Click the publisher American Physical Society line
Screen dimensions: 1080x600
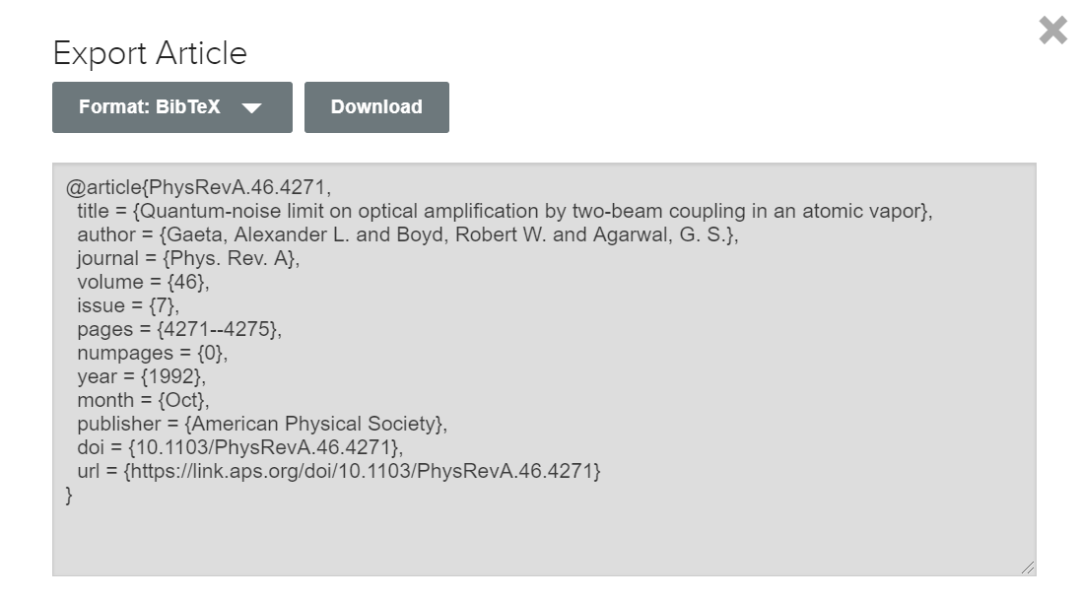point(262,424)
